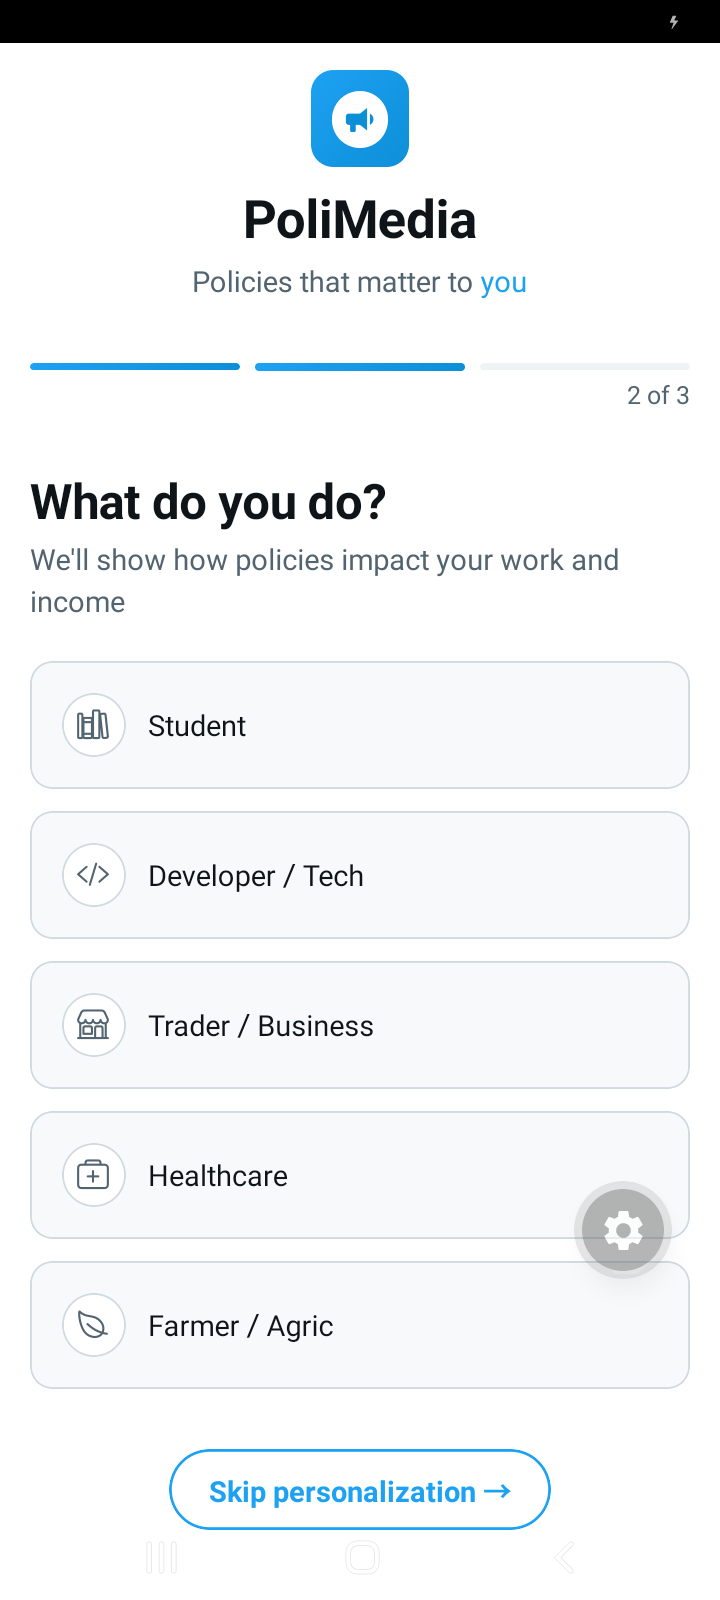Tap the Trader storefront icon
Image resolution: width=720 pixels, height=1600 pixels.
94,1025
